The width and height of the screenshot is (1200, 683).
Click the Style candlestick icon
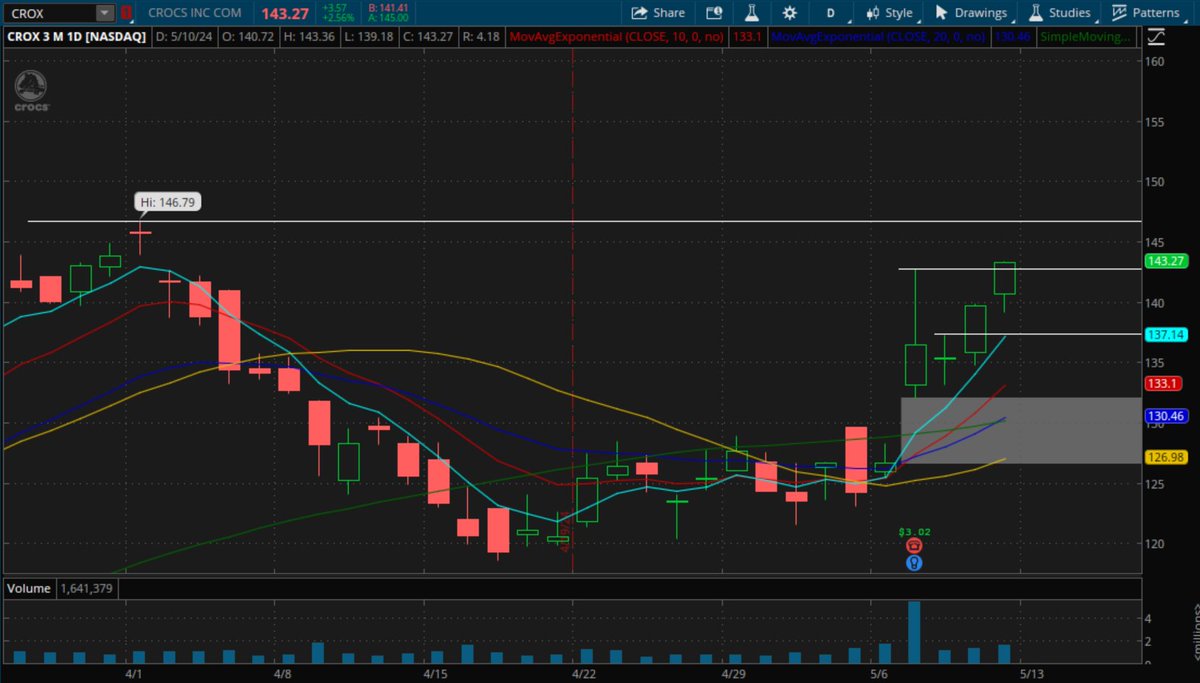(x=871, y=13)
